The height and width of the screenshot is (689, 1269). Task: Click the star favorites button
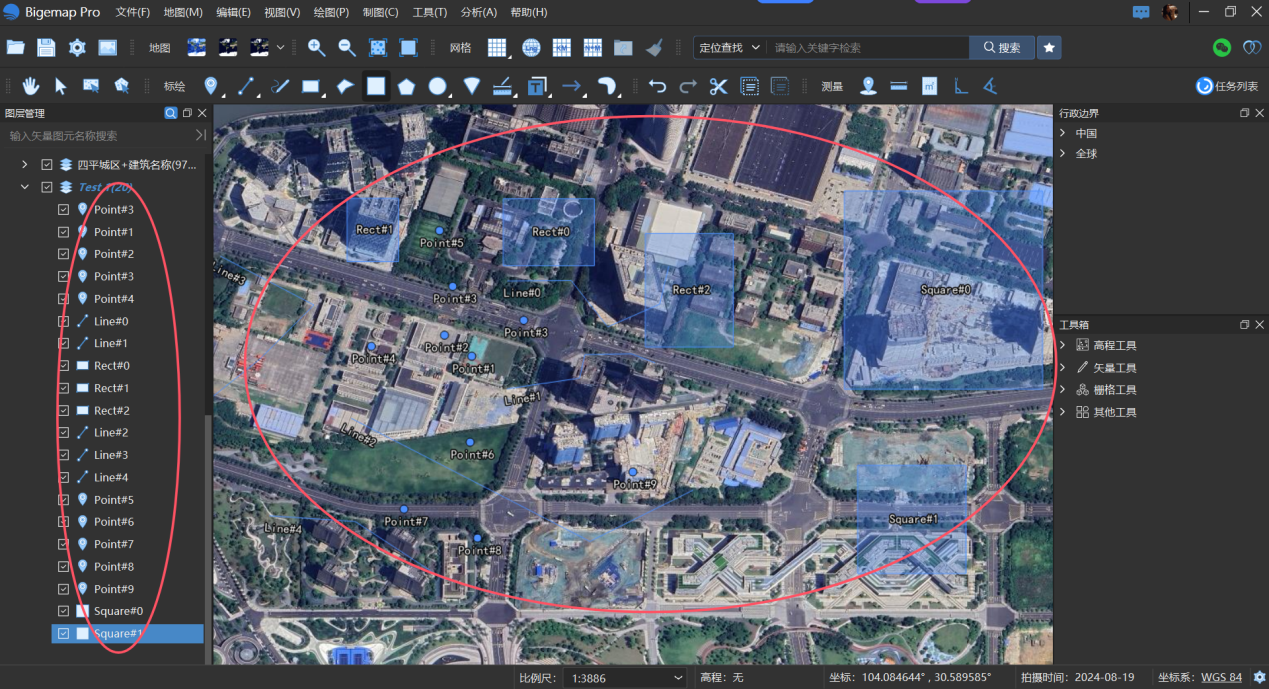[x=1049, y=47]
